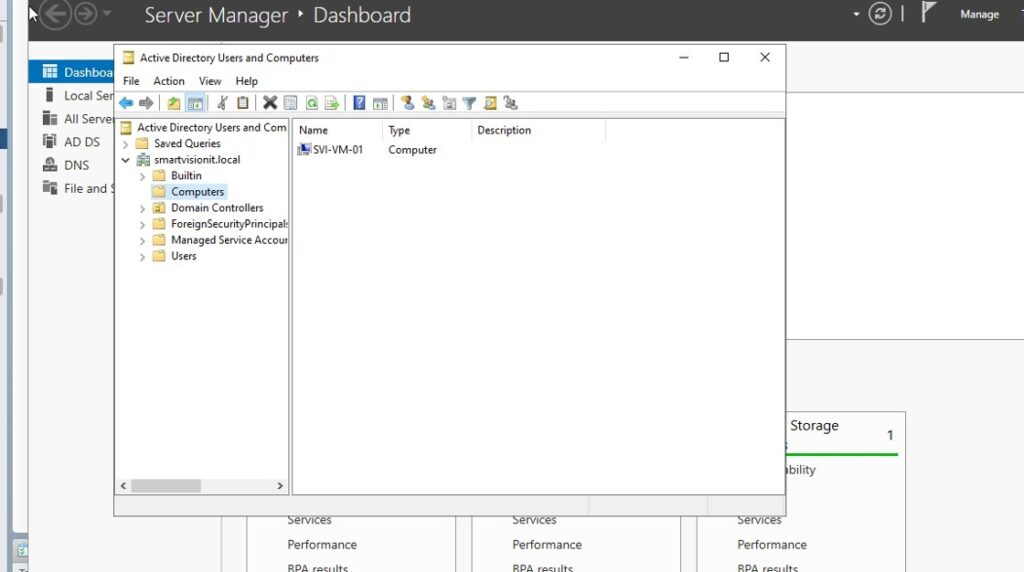The width and height of the screenshot is (1024, 572).
Task: Select Dashboard in Server Manager sidebar
Action: (72, 72)
